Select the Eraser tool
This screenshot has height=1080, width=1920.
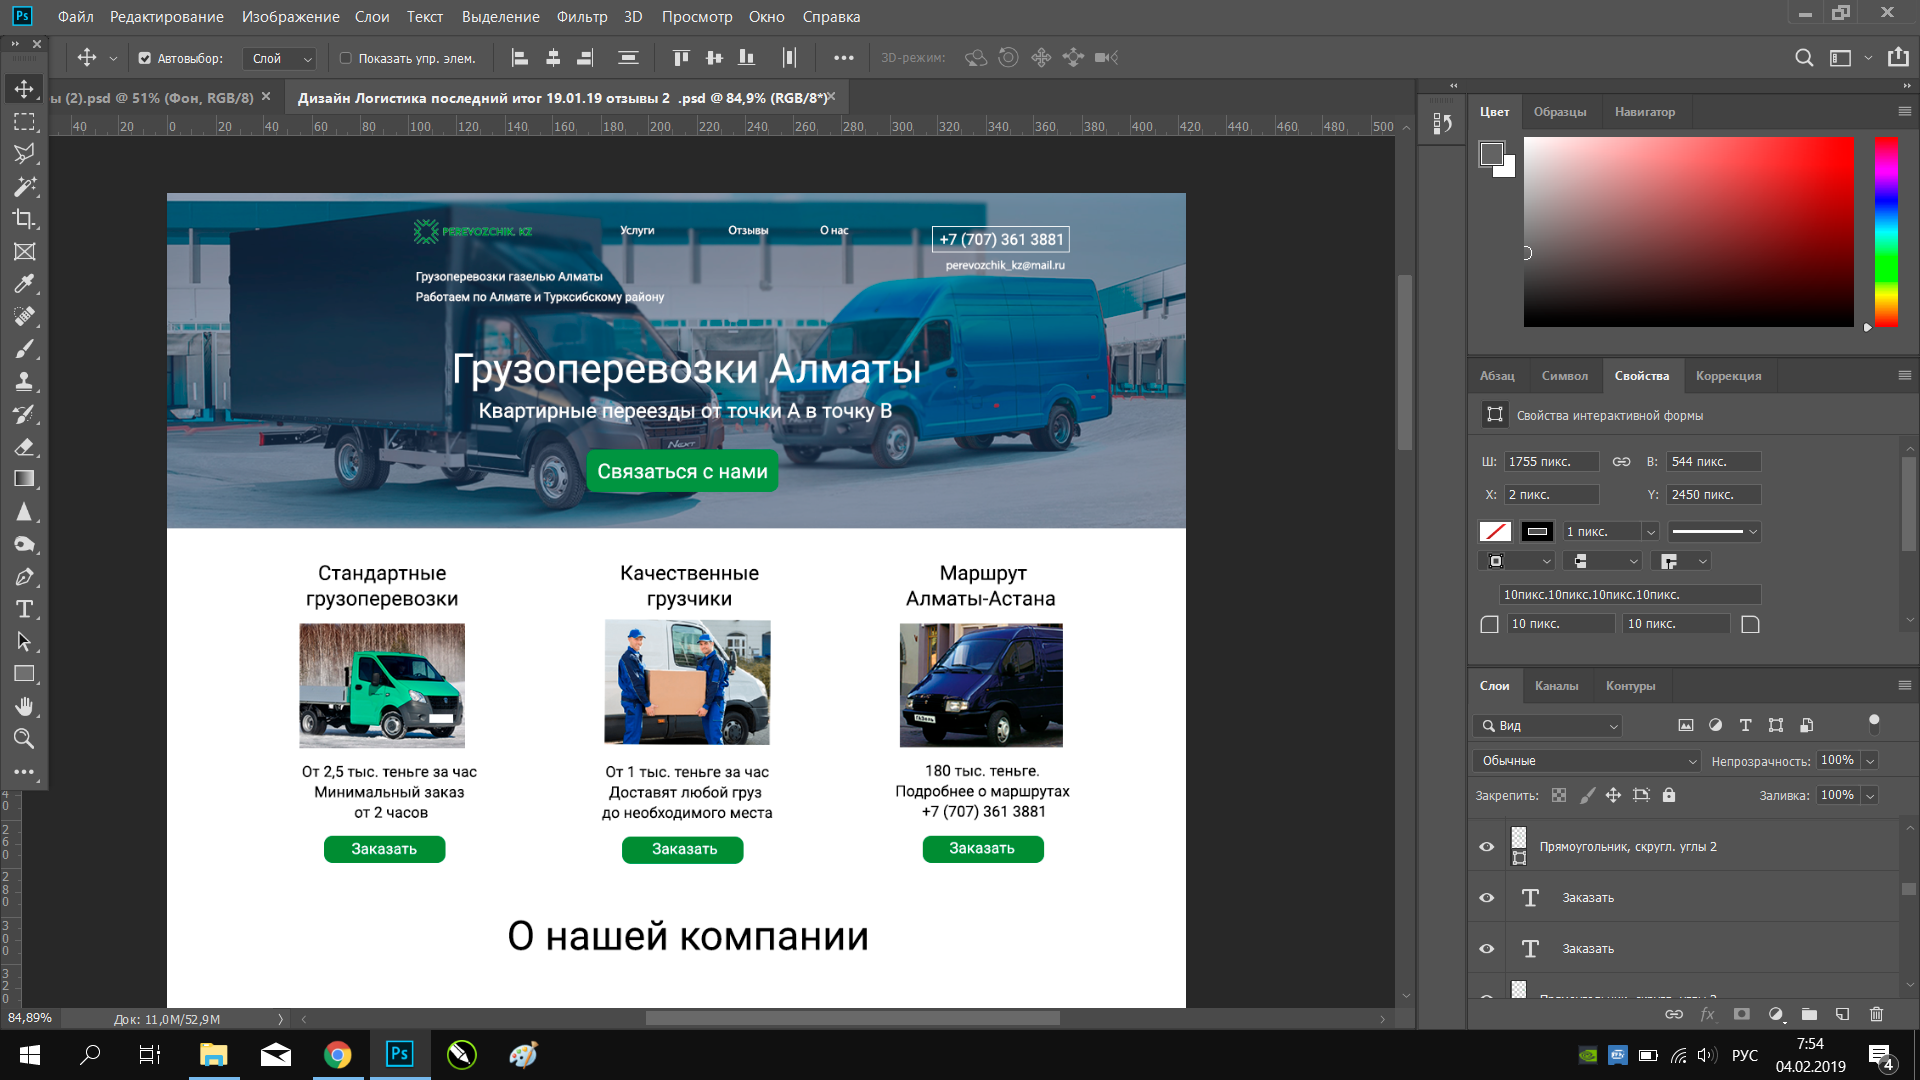pyautogui.click(x=25, y=446)
